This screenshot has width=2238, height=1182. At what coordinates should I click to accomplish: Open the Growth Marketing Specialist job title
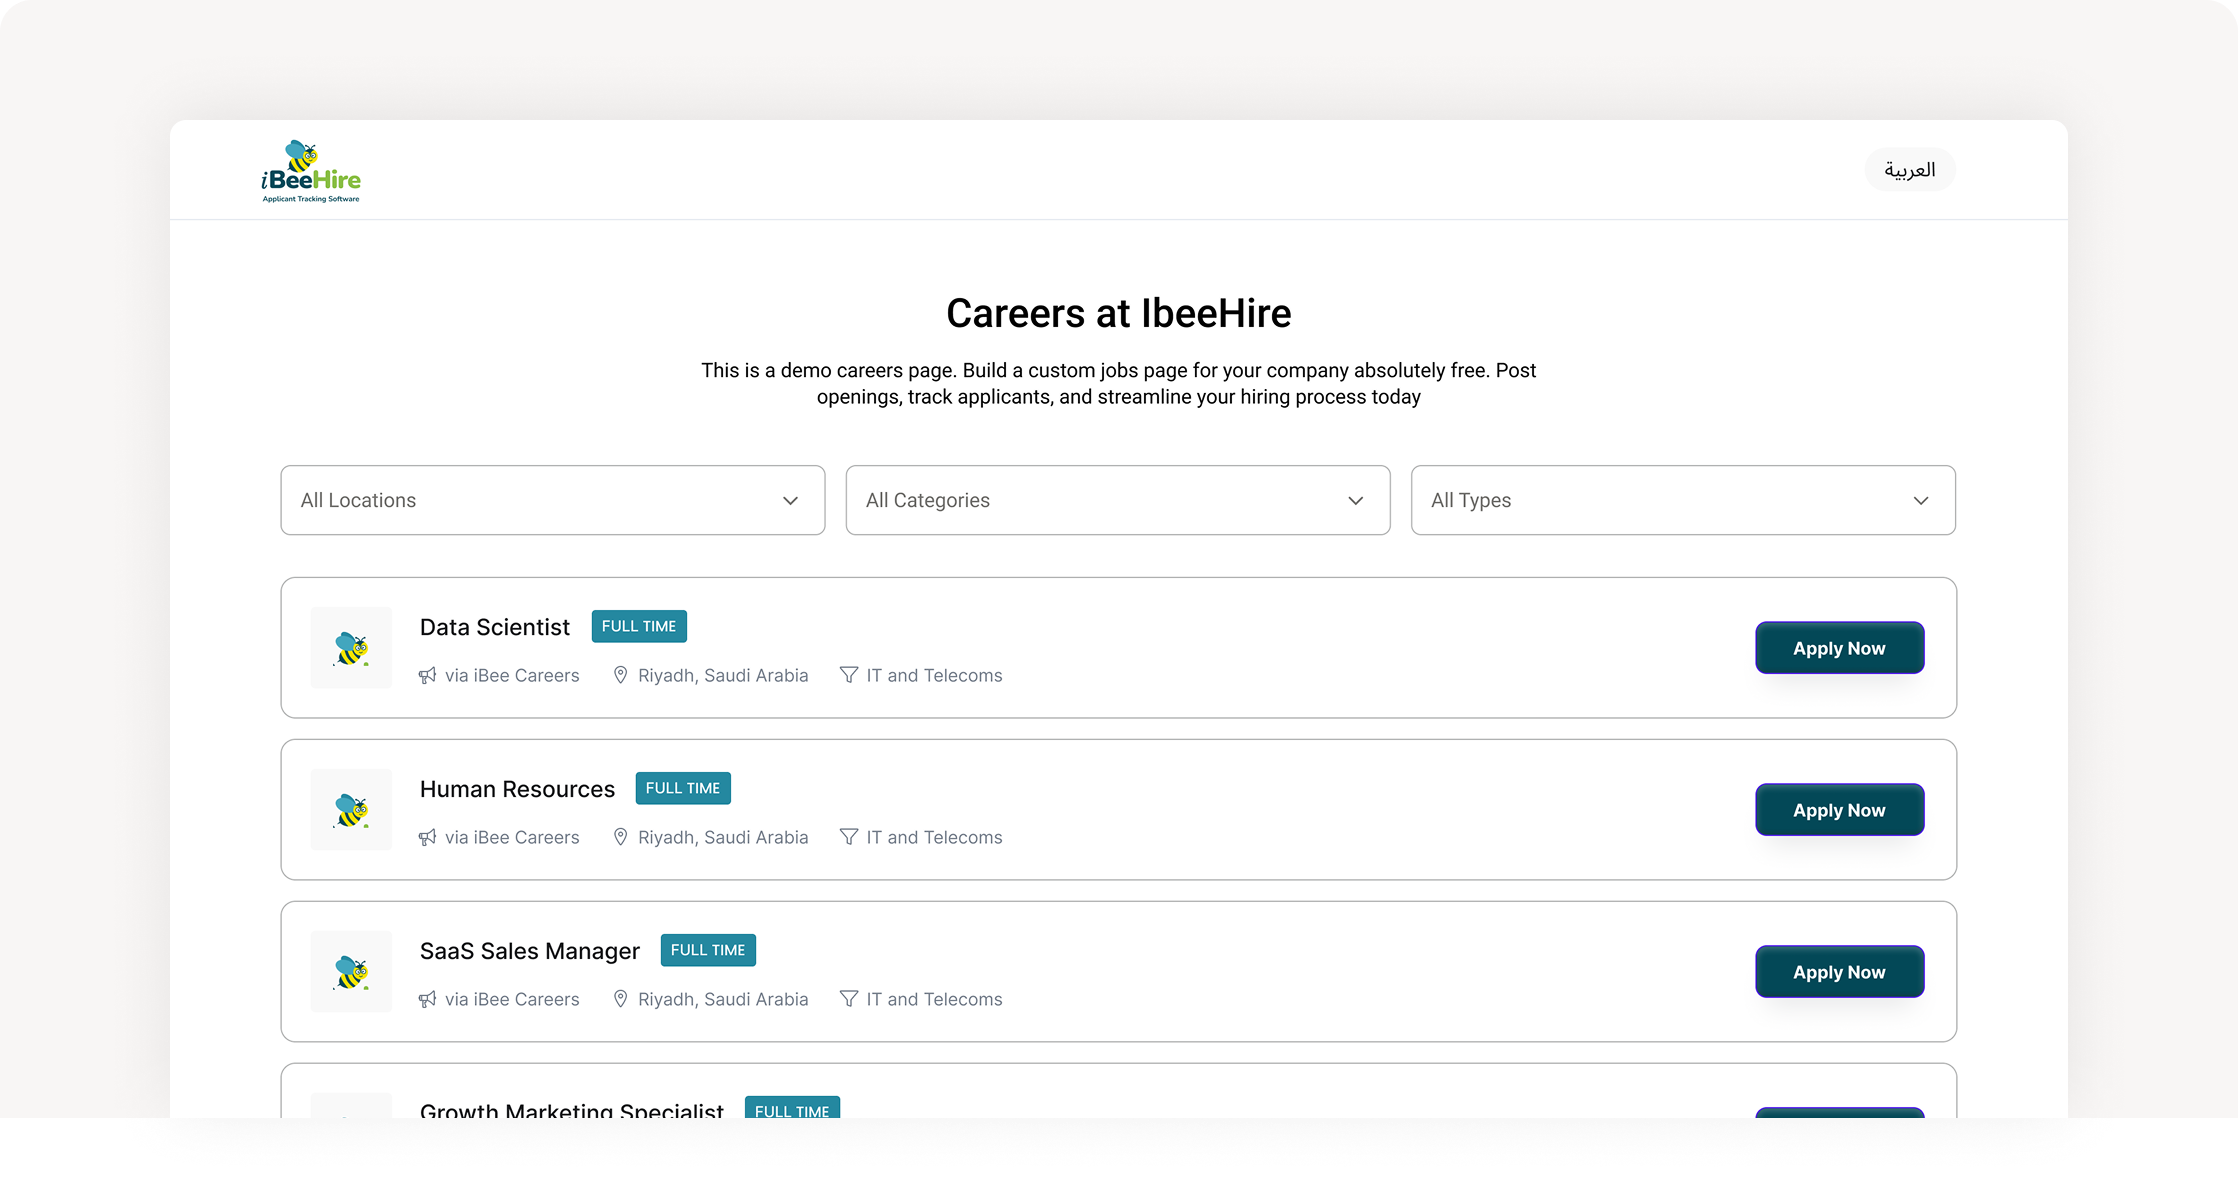(x=571, y=1109)
